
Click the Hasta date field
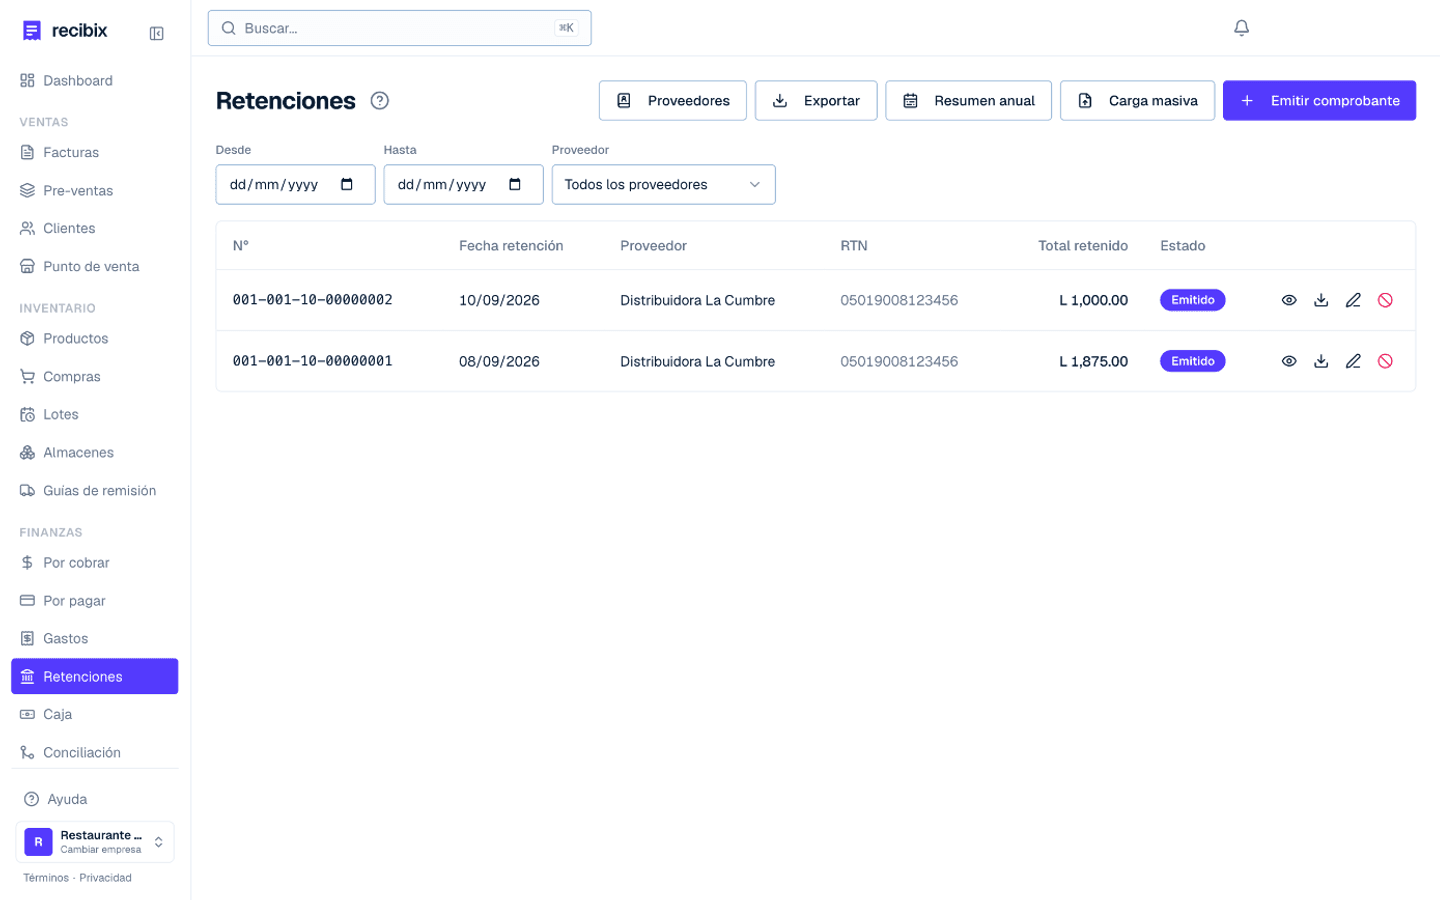pos(464,185)
